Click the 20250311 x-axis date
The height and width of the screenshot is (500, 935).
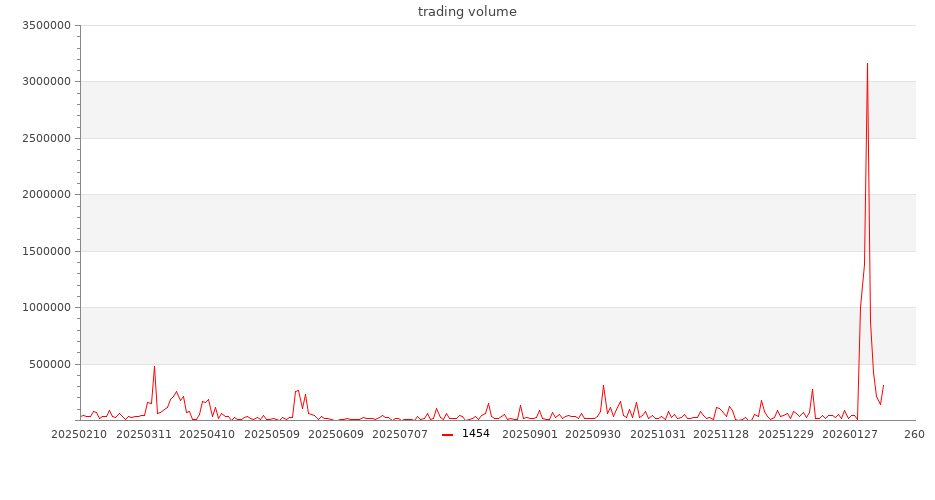coord(145,435)
